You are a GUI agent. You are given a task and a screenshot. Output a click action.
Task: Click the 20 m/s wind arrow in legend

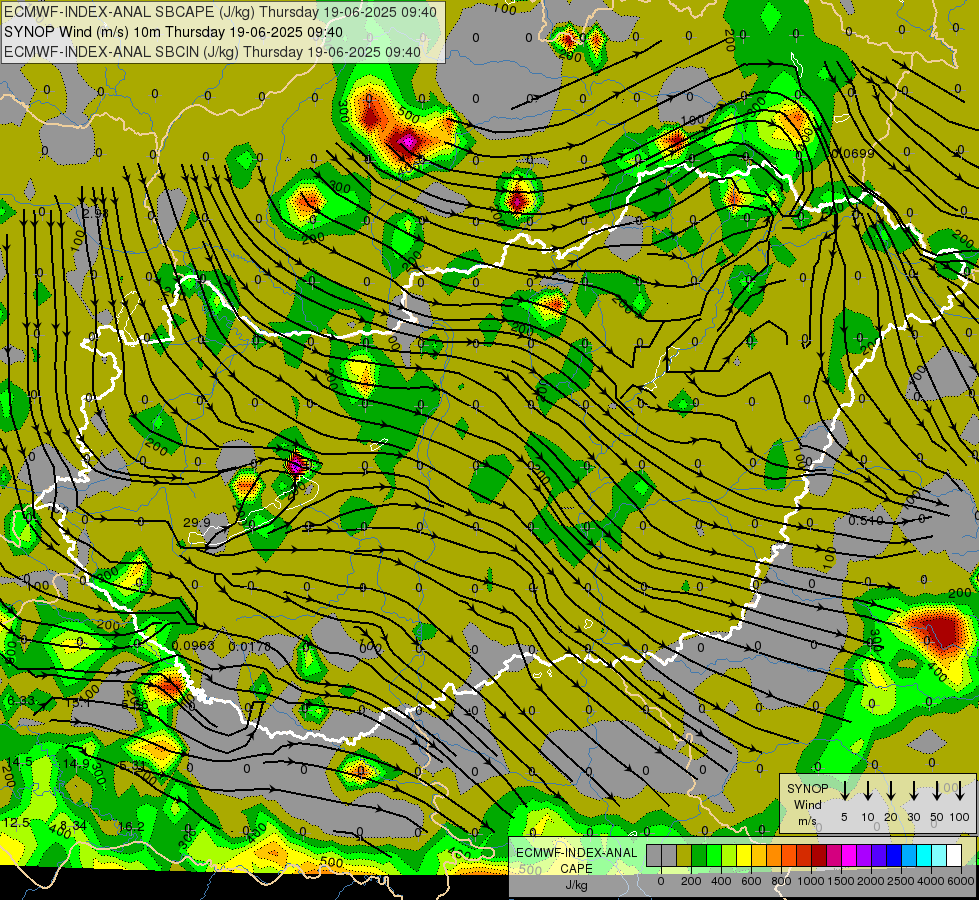pyautogui.click(x=890, y=791)
